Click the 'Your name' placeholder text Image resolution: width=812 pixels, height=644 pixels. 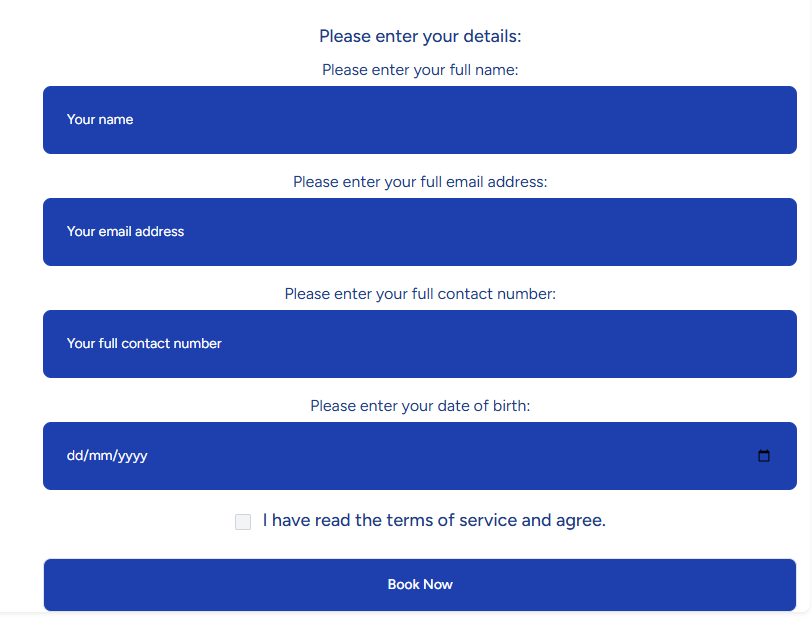[x=100, y=120]
